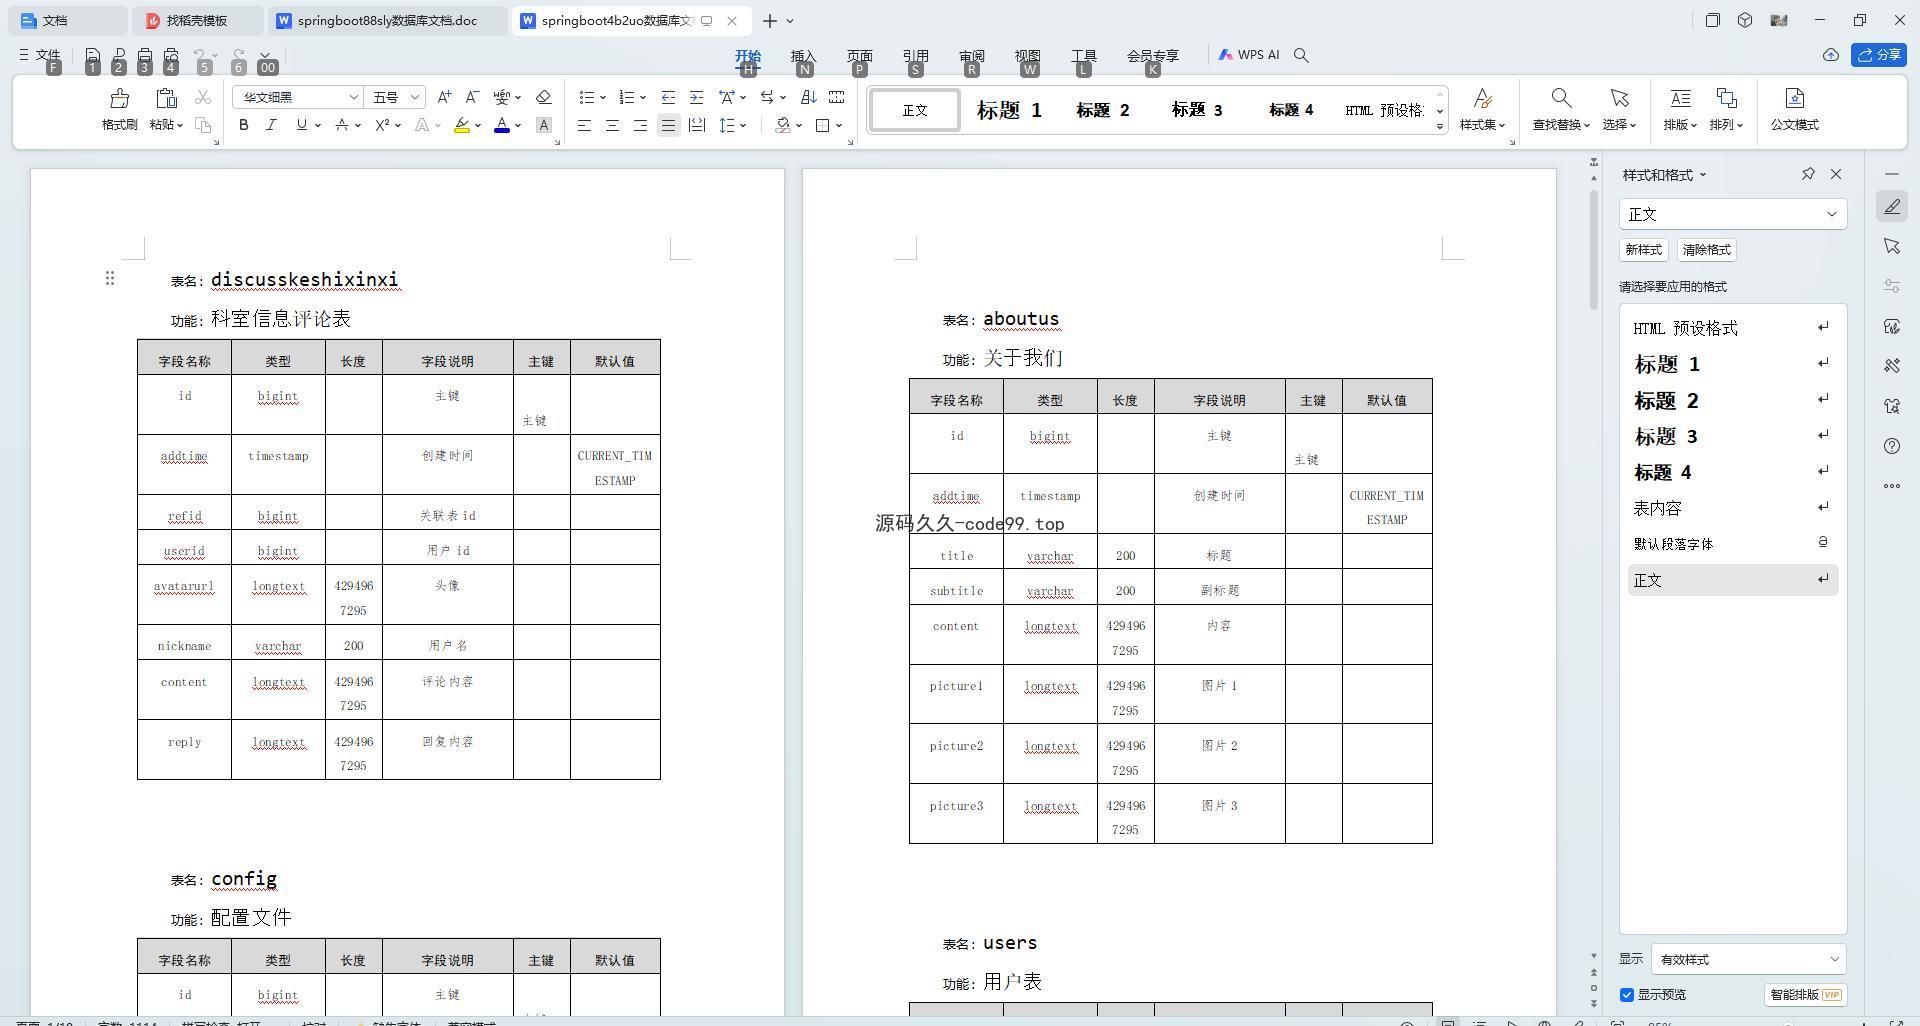Increase font size with the A+ icon
Screen dimensions: 1920x1026
pos(444,97)
